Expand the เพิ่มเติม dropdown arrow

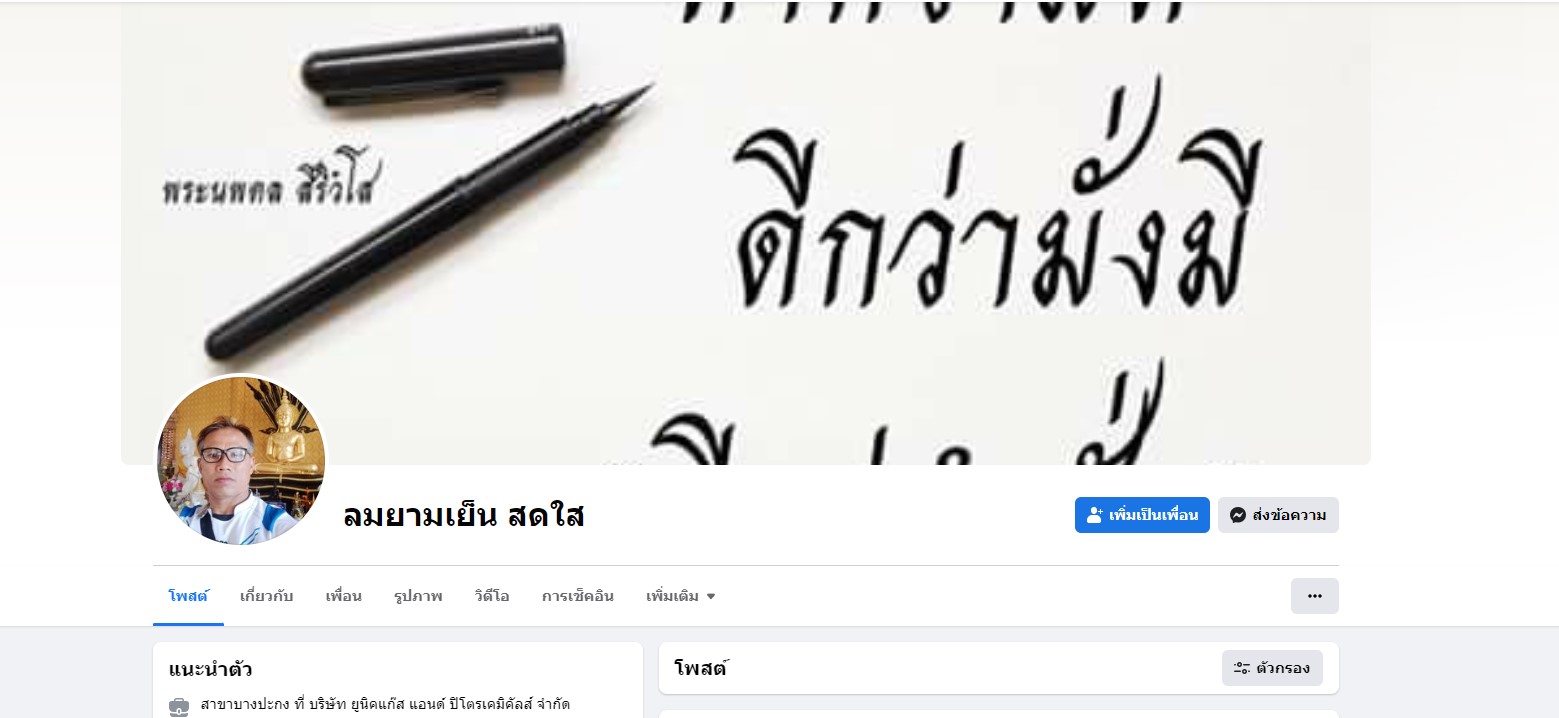711,597
